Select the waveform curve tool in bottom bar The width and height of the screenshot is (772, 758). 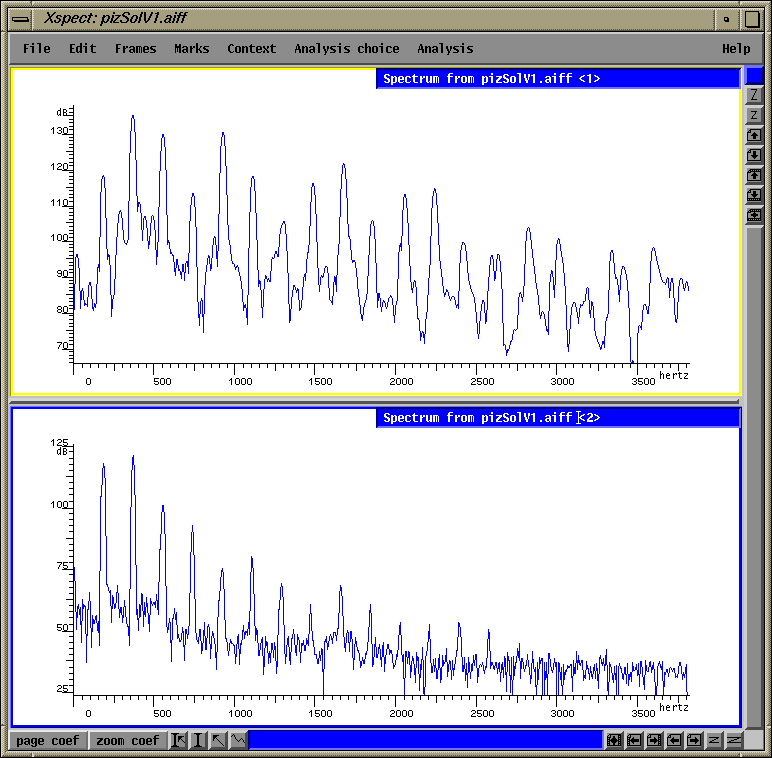[238, 740]
